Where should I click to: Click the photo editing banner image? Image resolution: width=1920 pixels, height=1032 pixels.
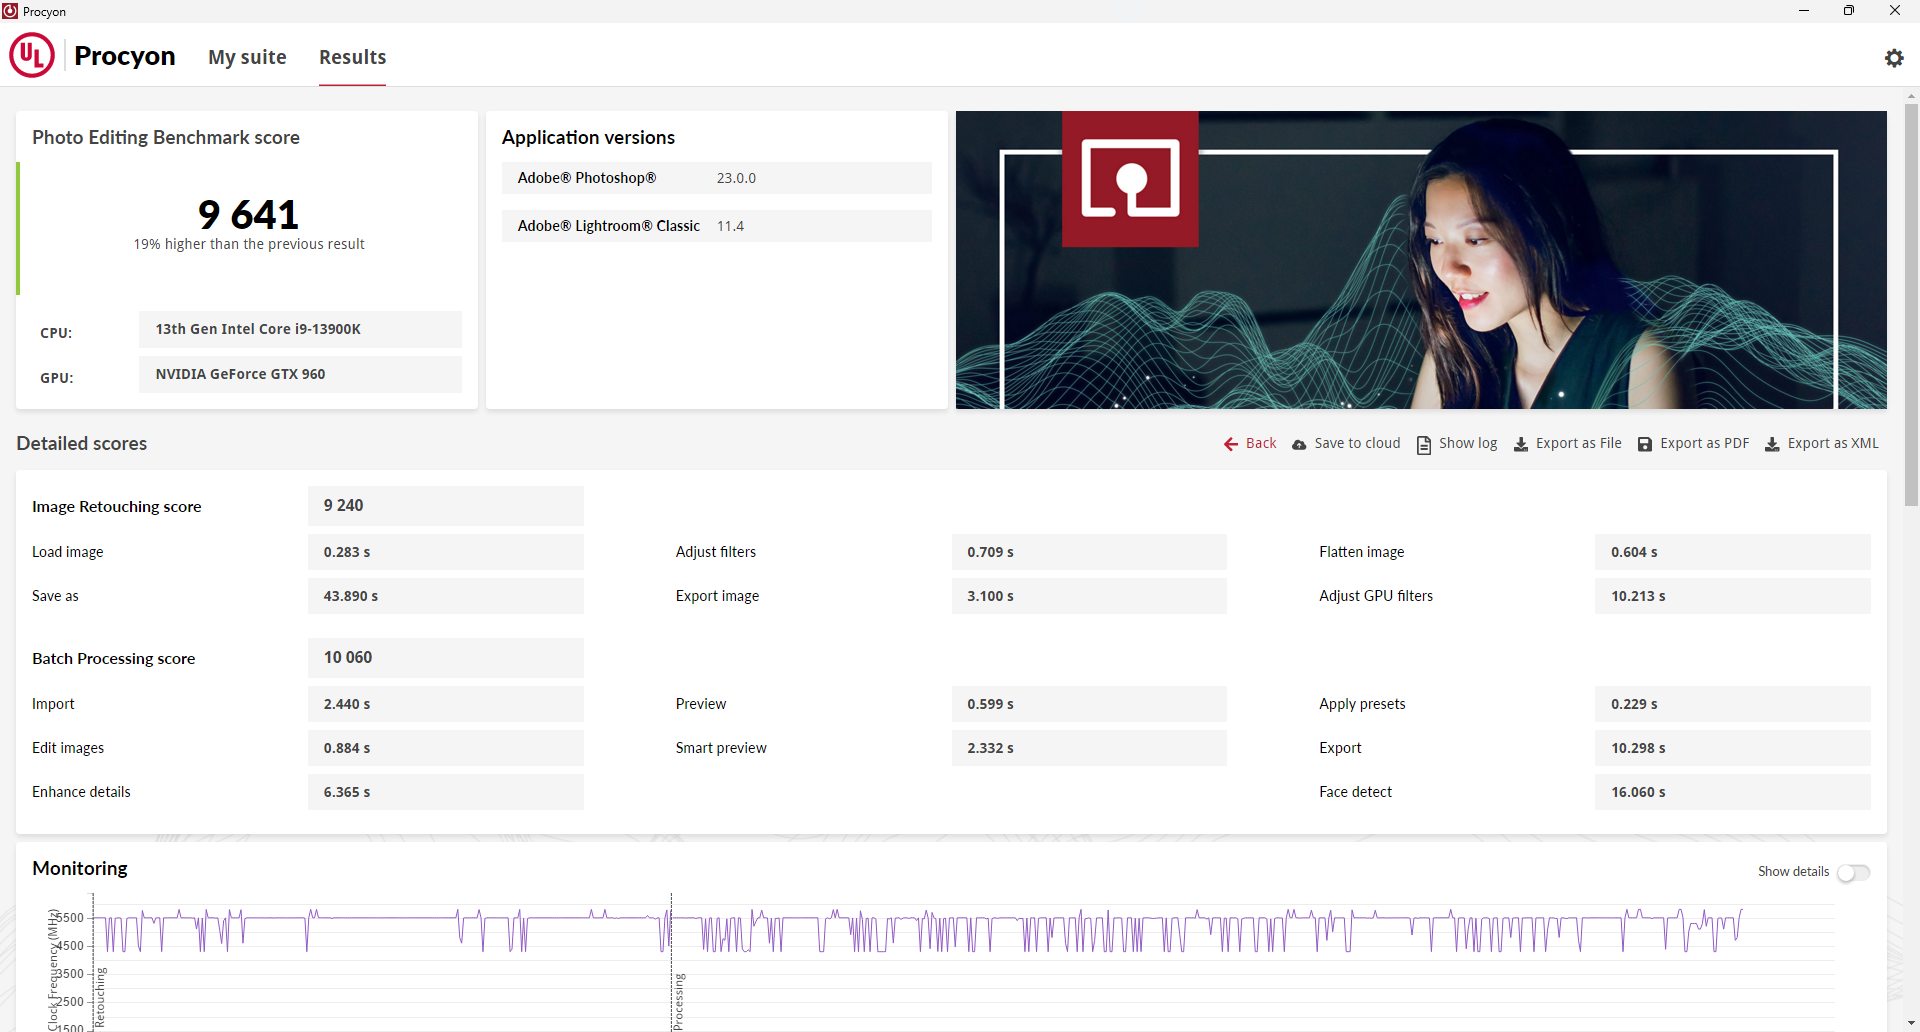point(1421,260)
